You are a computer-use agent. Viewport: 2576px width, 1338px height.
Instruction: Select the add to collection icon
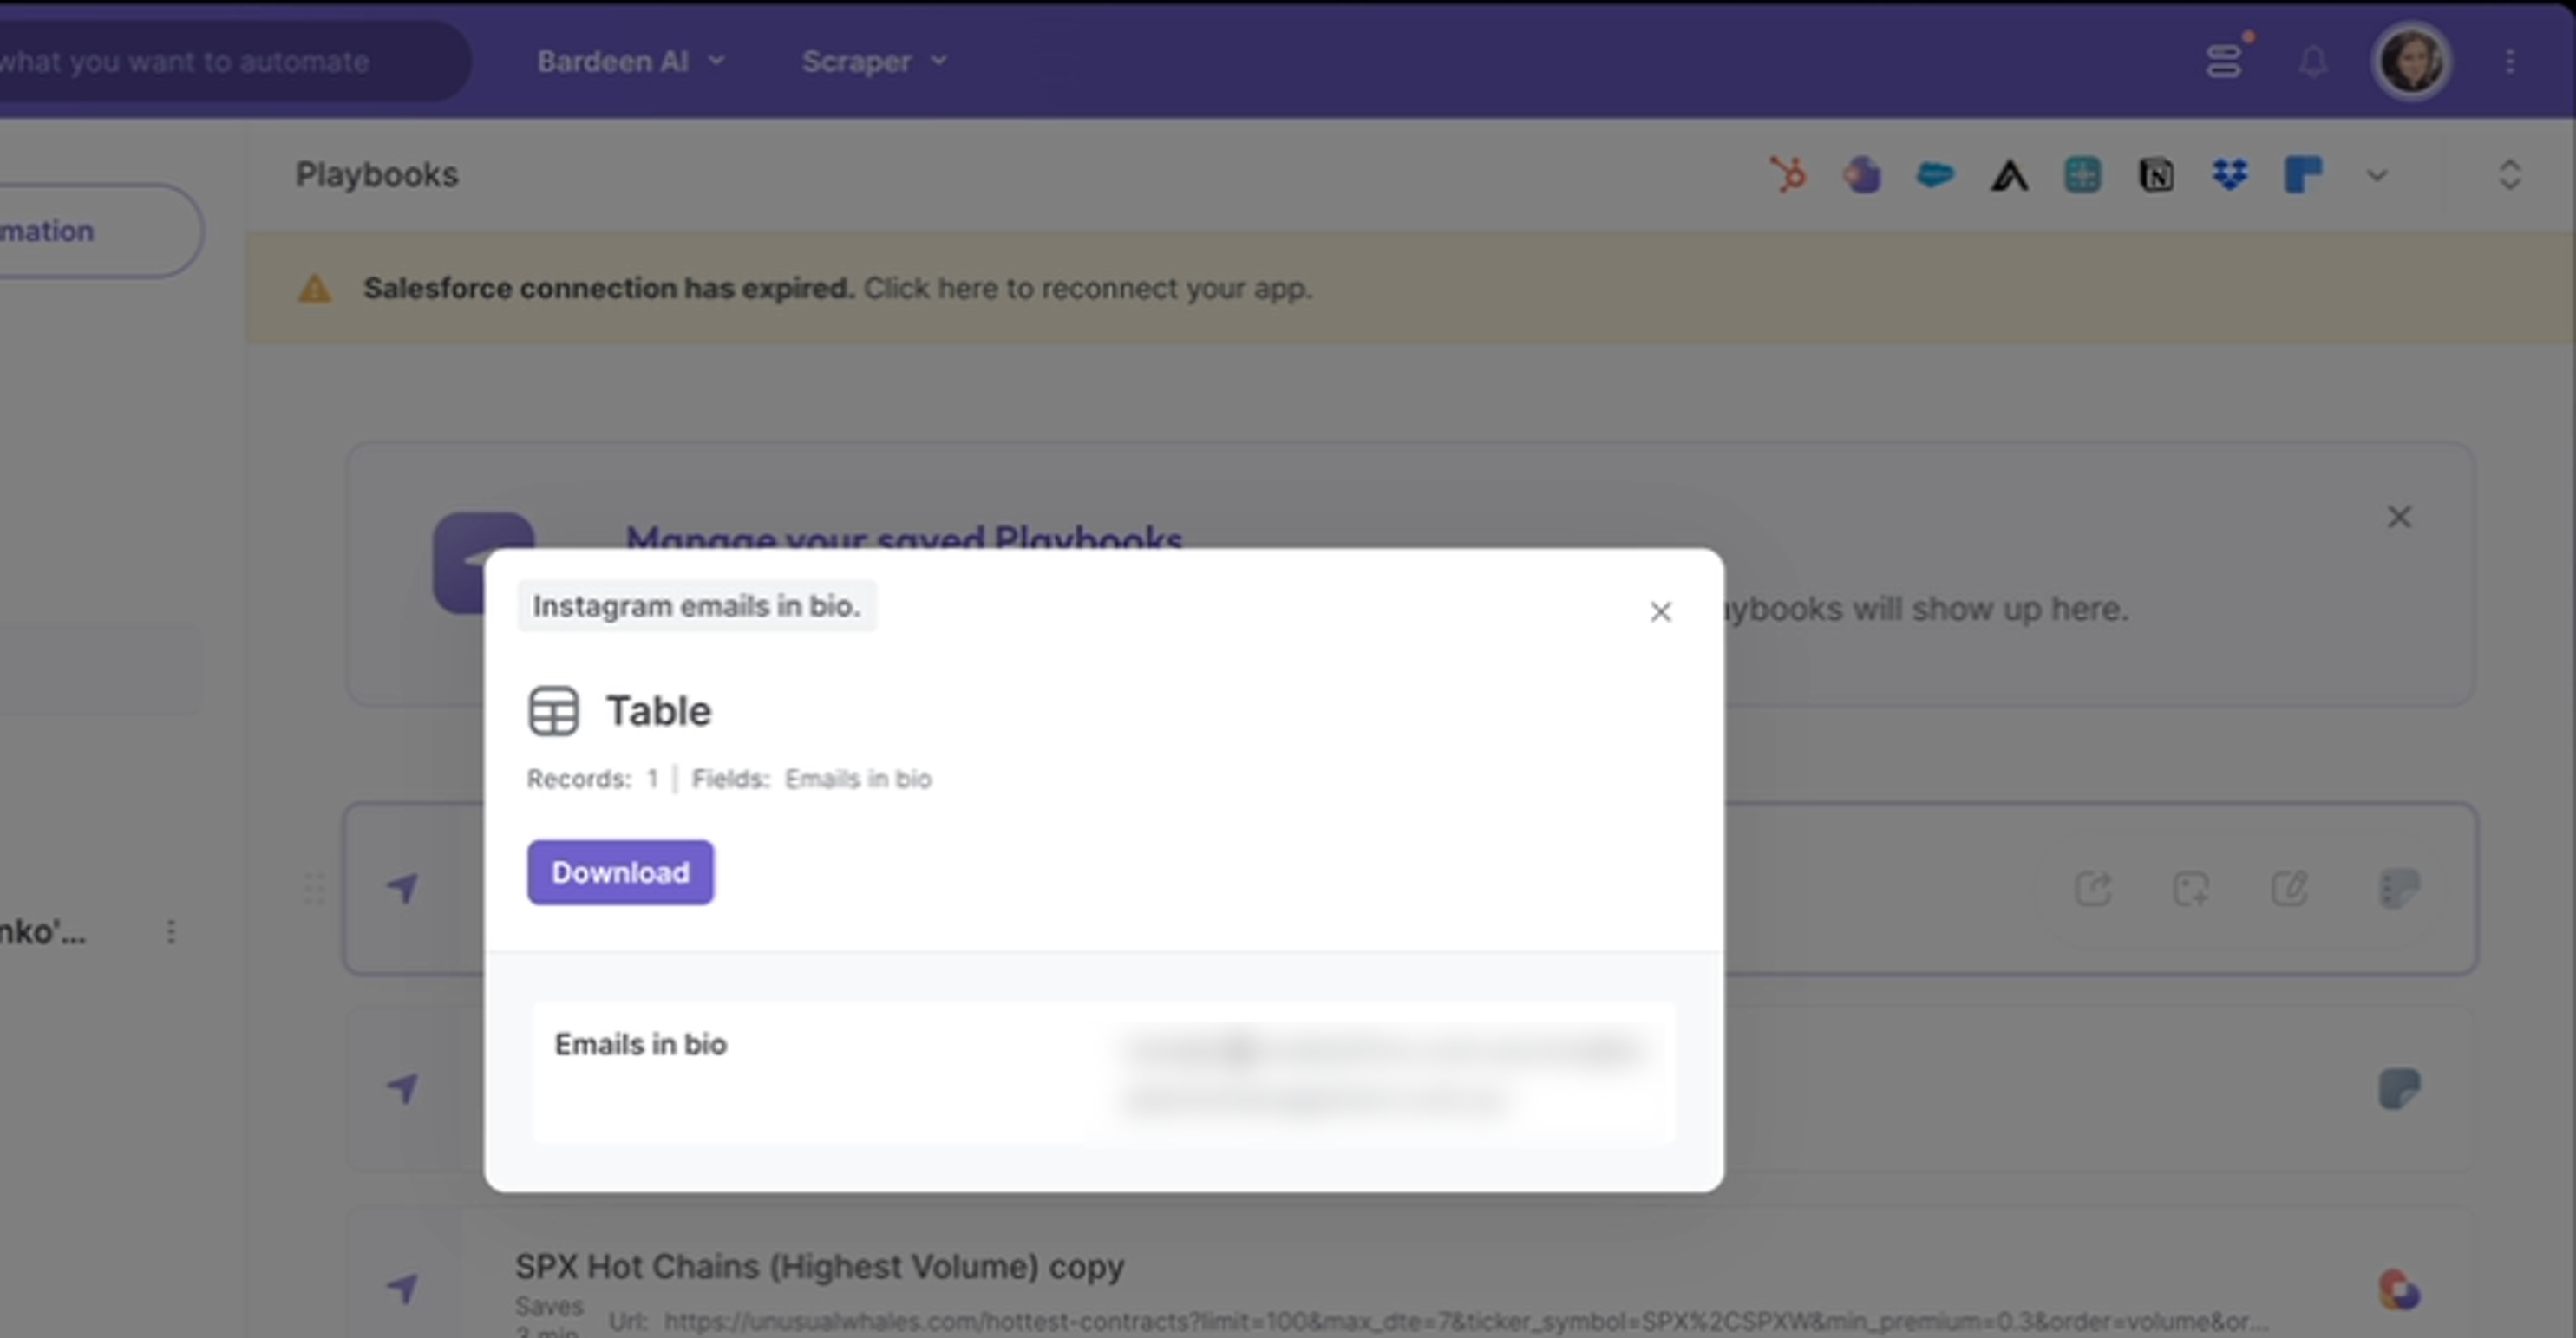(2190, 889)
